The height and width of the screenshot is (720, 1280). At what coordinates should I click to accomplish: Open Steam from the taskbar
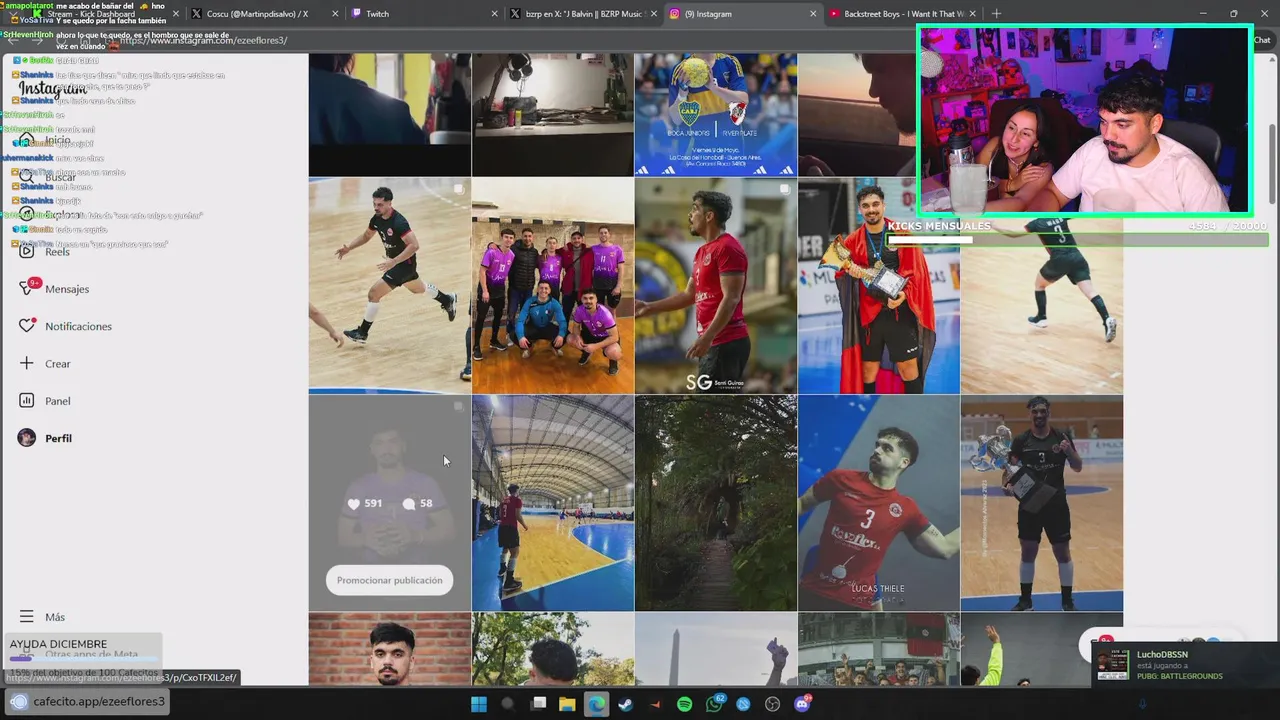(625, 704)
